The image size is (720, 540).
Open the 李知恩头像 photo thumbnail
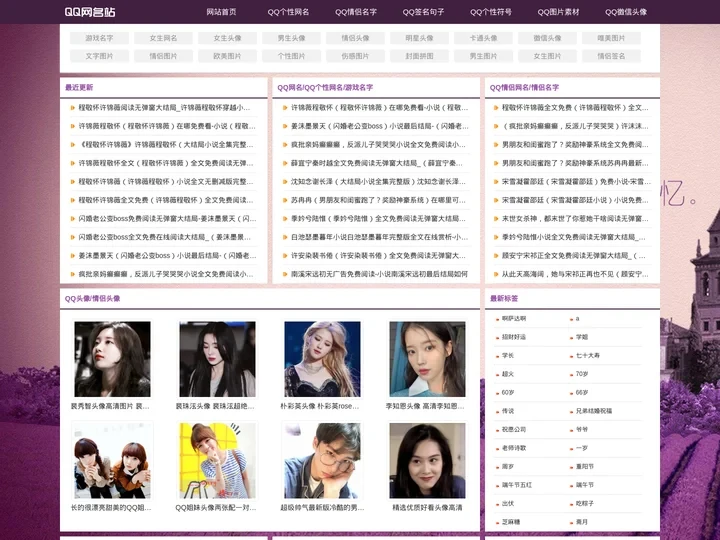click(428, 359)
